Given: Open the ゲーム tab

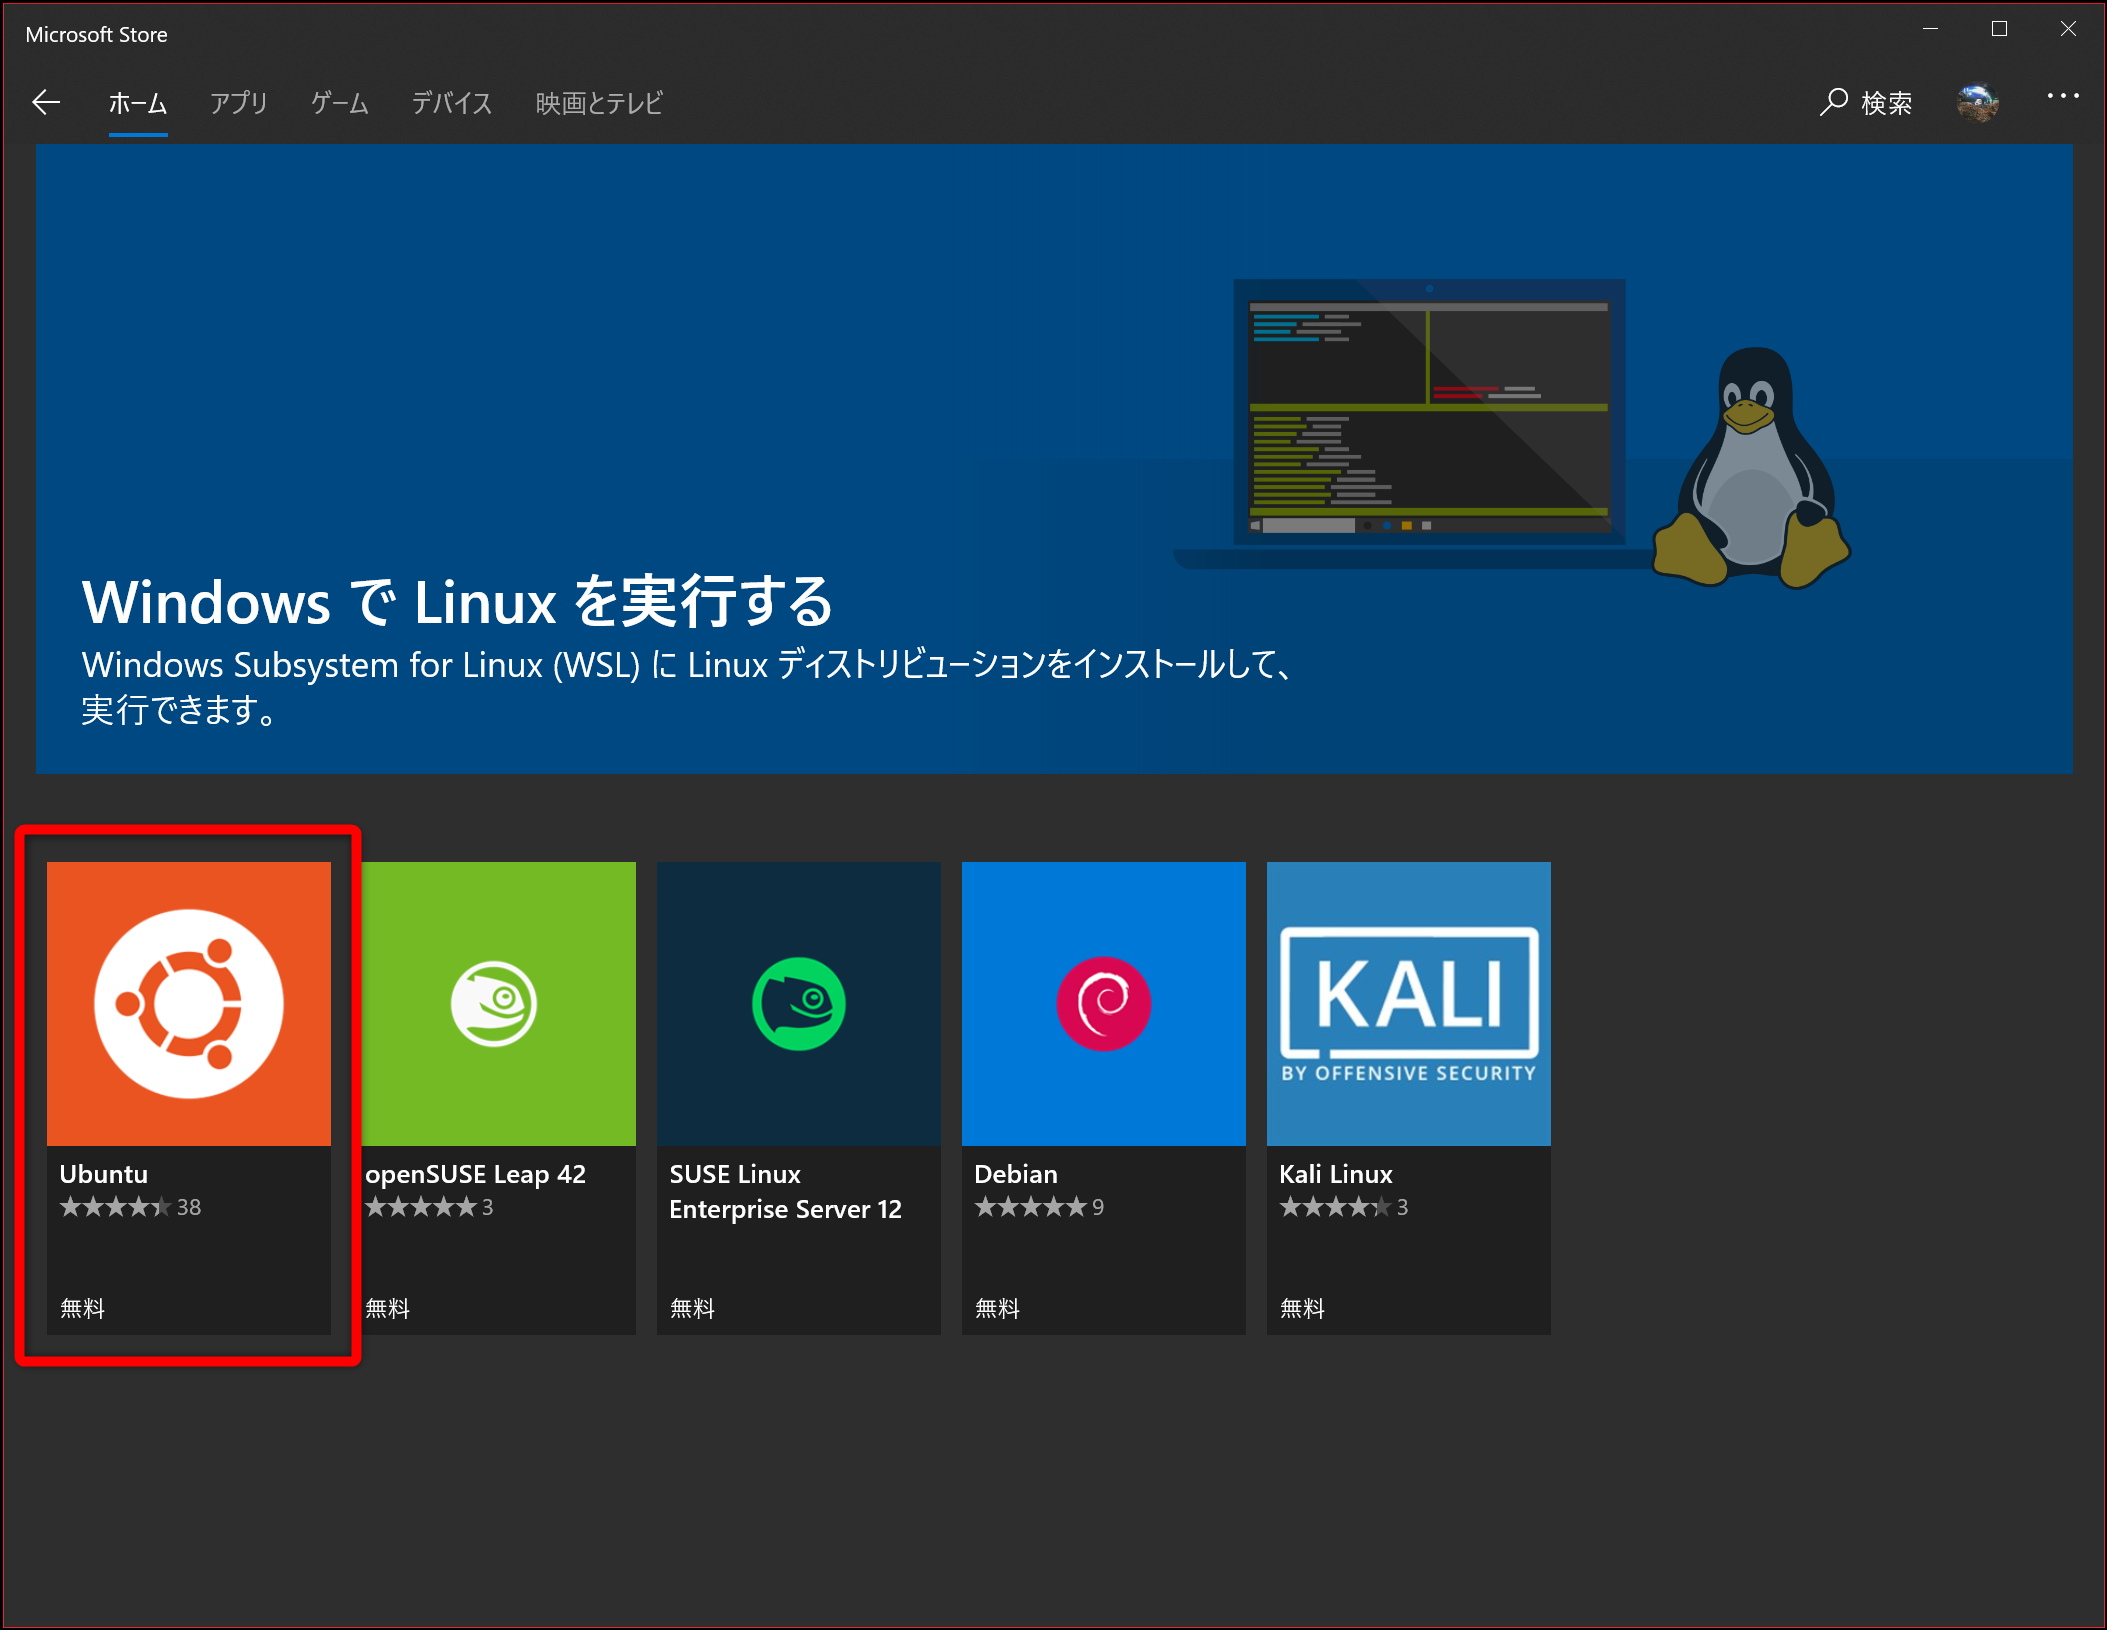Looking at the screenshot, I should click(x=340, y=103).
